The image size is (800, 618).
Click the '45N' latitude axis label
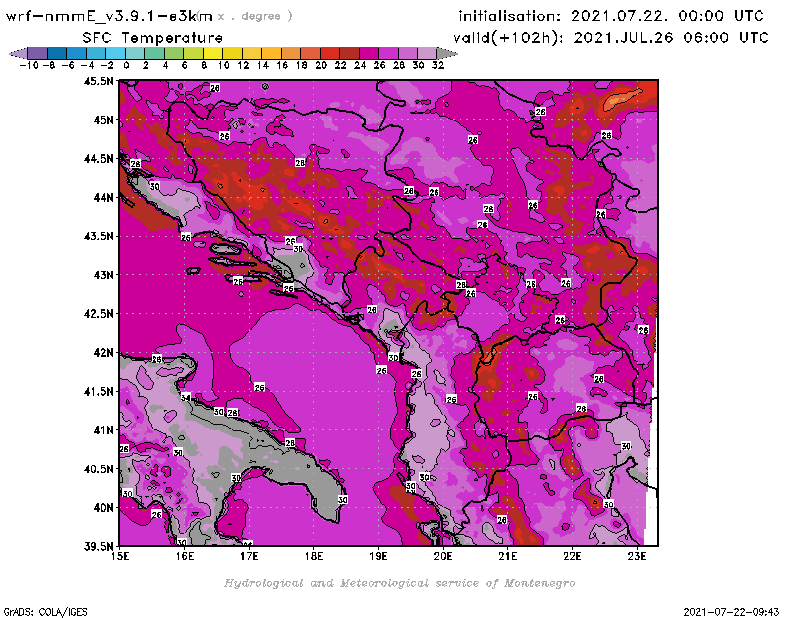103,120
